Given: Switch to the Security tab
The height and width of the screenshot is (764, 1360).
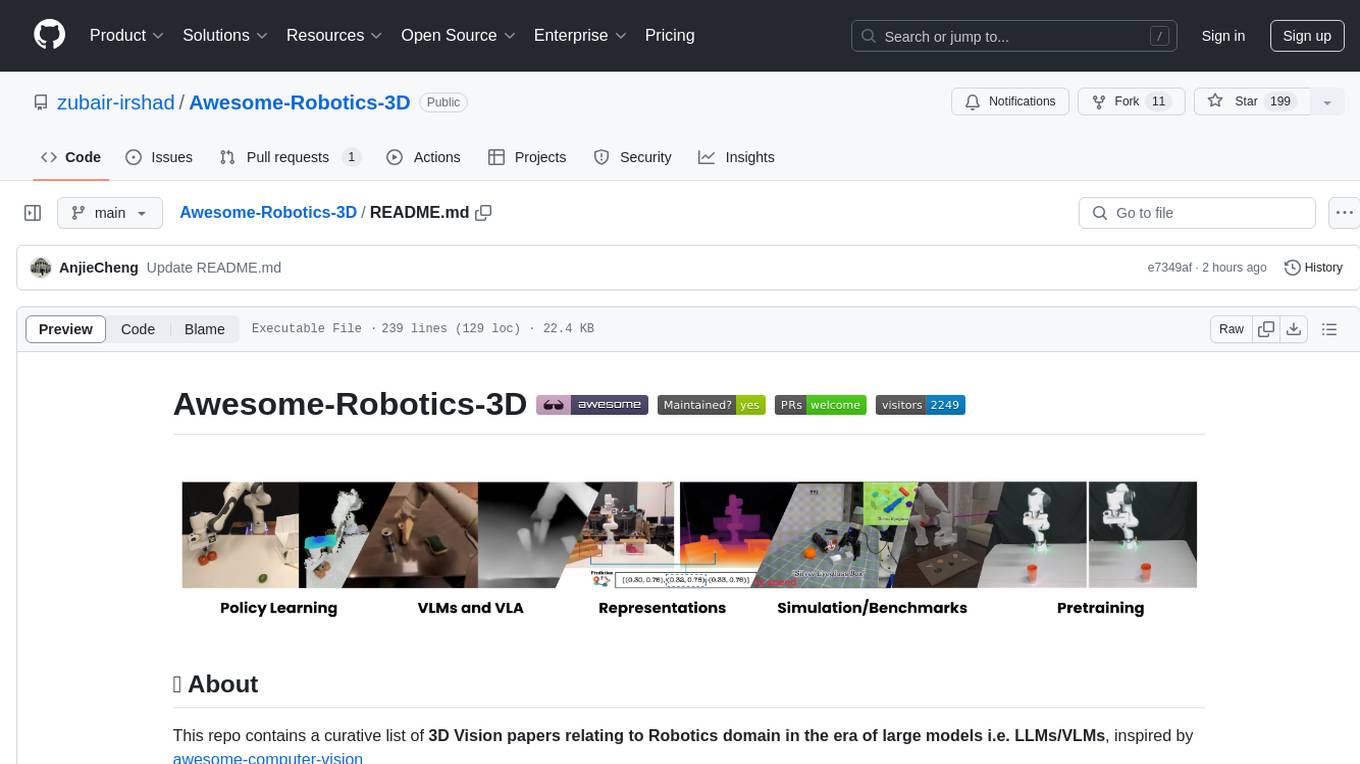Looking at the screenshot, I should (x=633, y=157).
